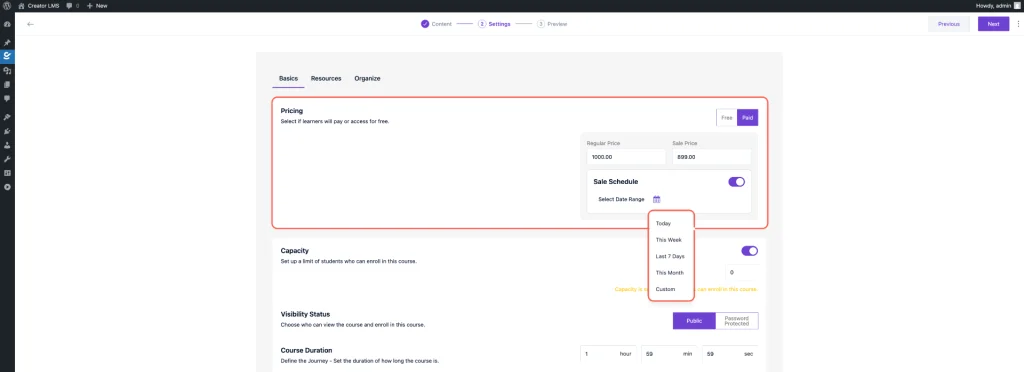Open the Pages icon in sidebar
Viewport: 1024px width, 372px height.
click(x=7, y=84)
